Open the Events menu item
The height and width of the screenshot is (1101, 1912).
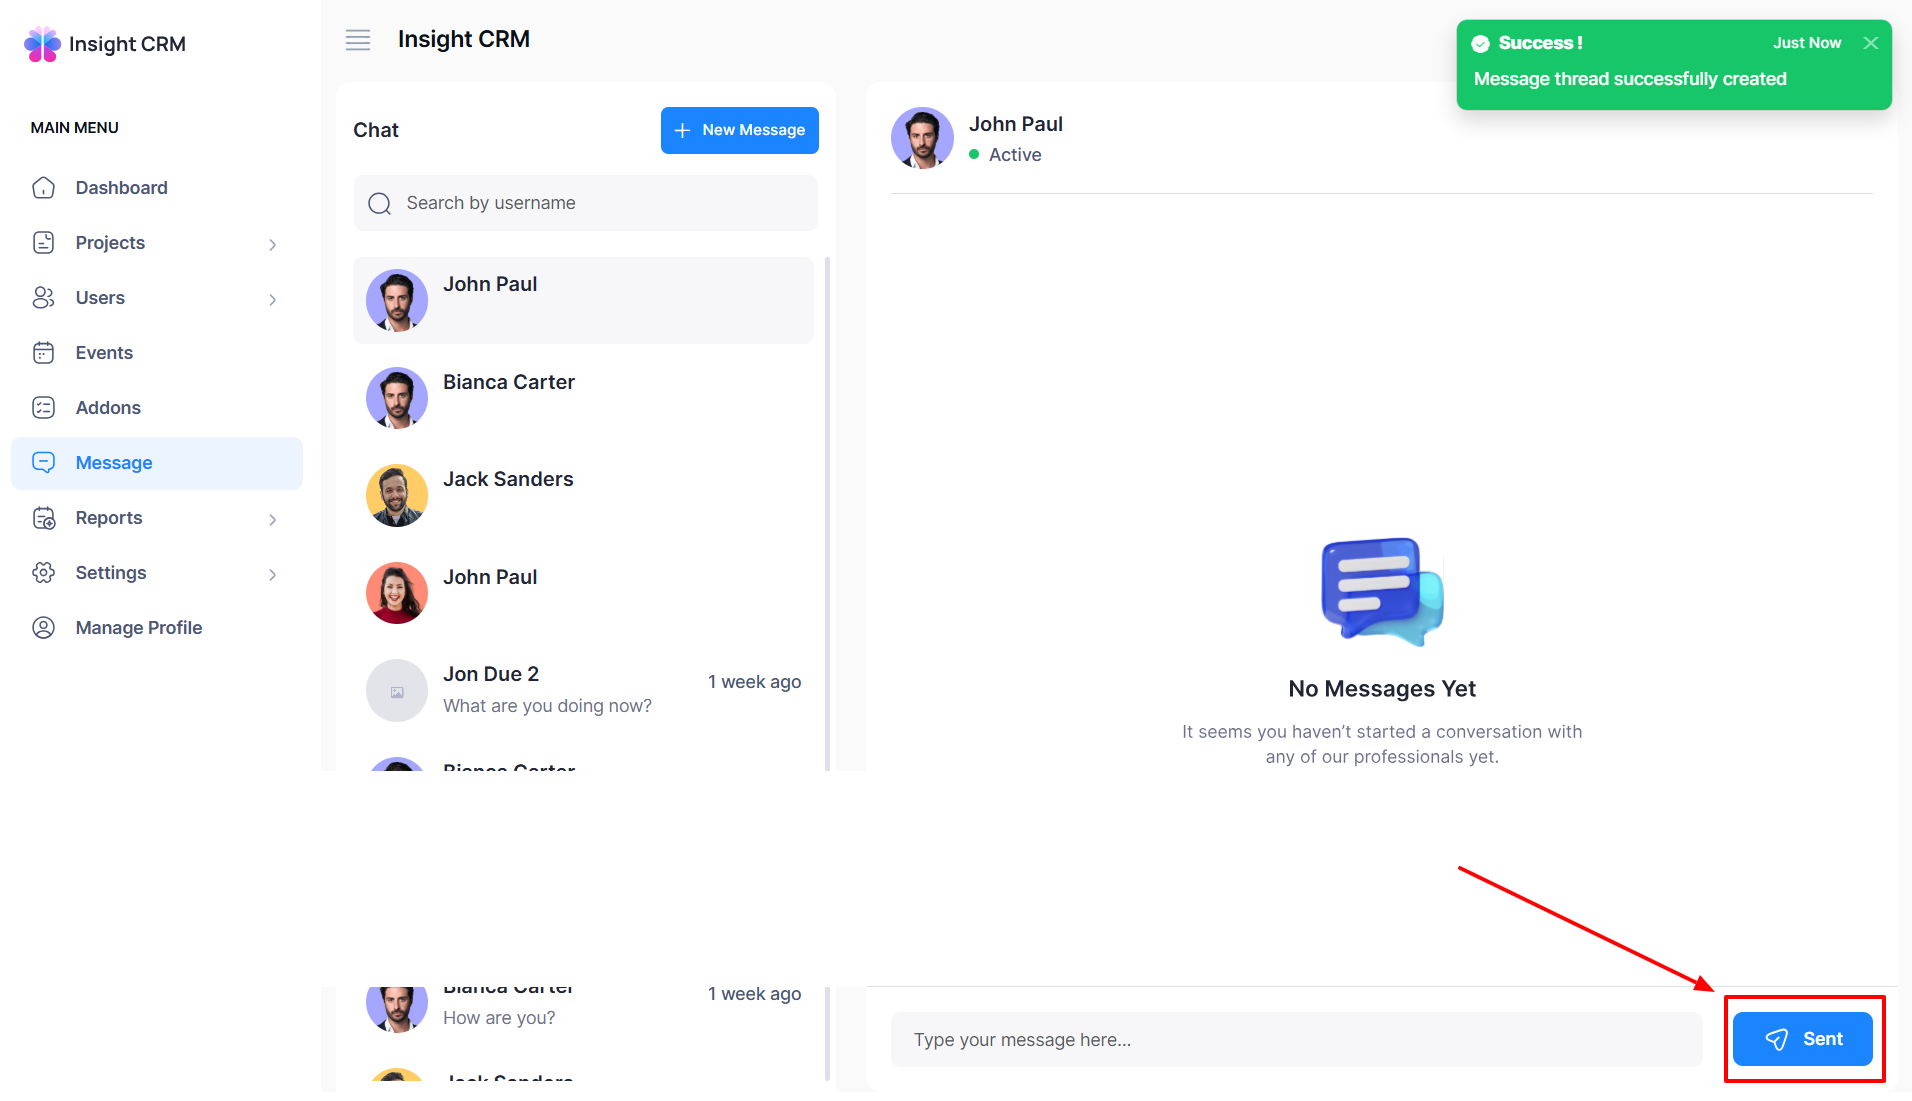(104, 353)
